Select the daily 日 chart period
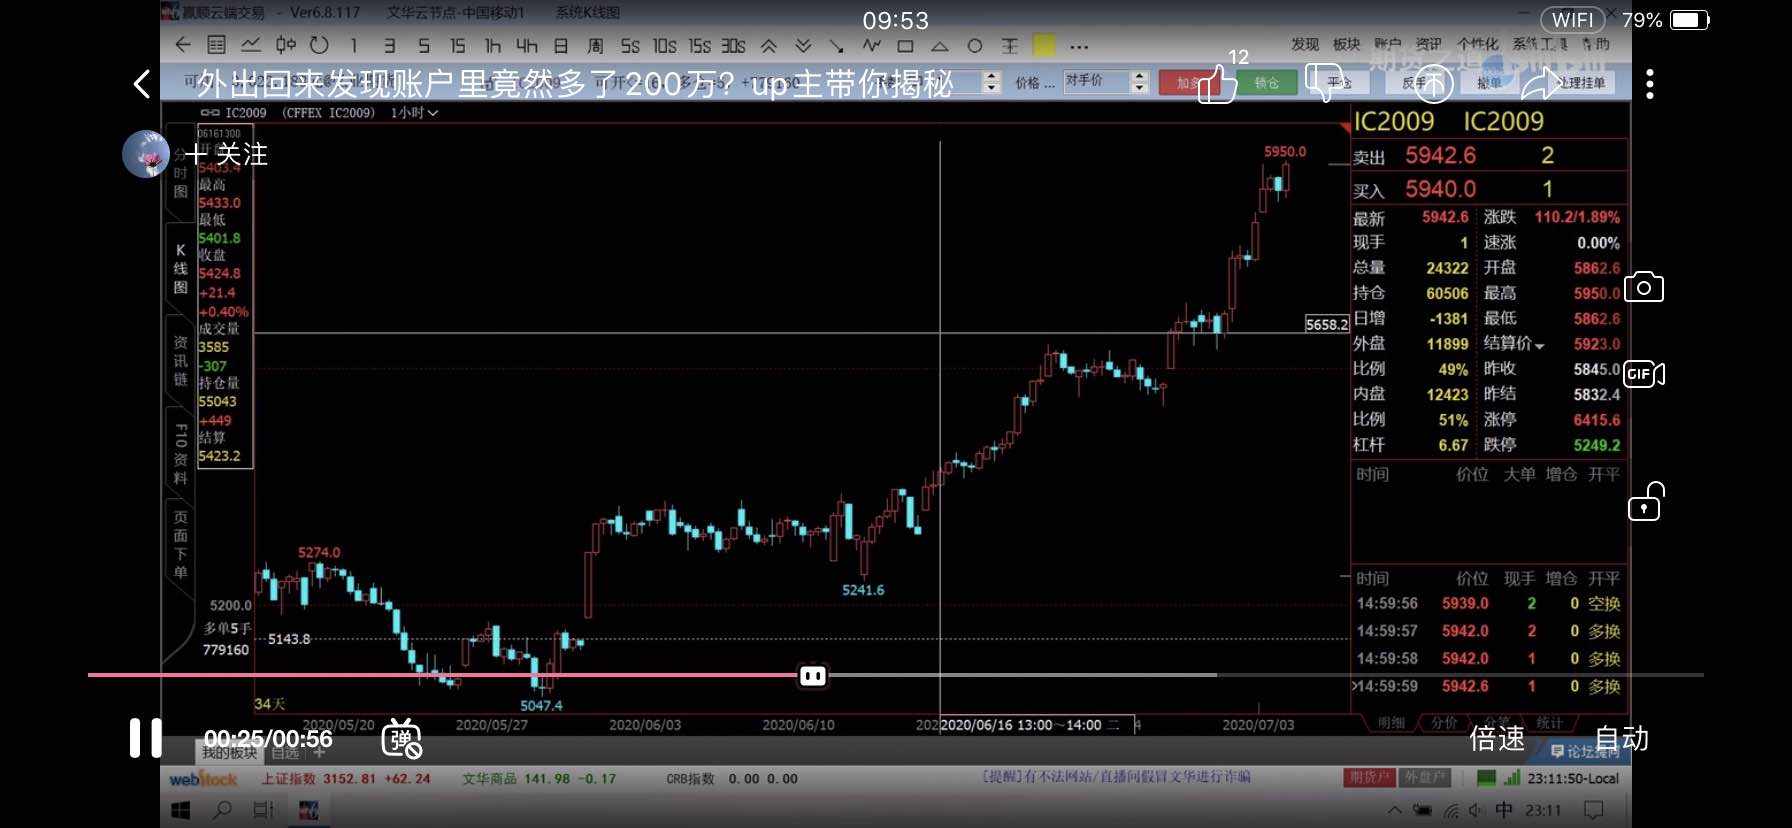The image size is (1792, 828). [561, 46]
